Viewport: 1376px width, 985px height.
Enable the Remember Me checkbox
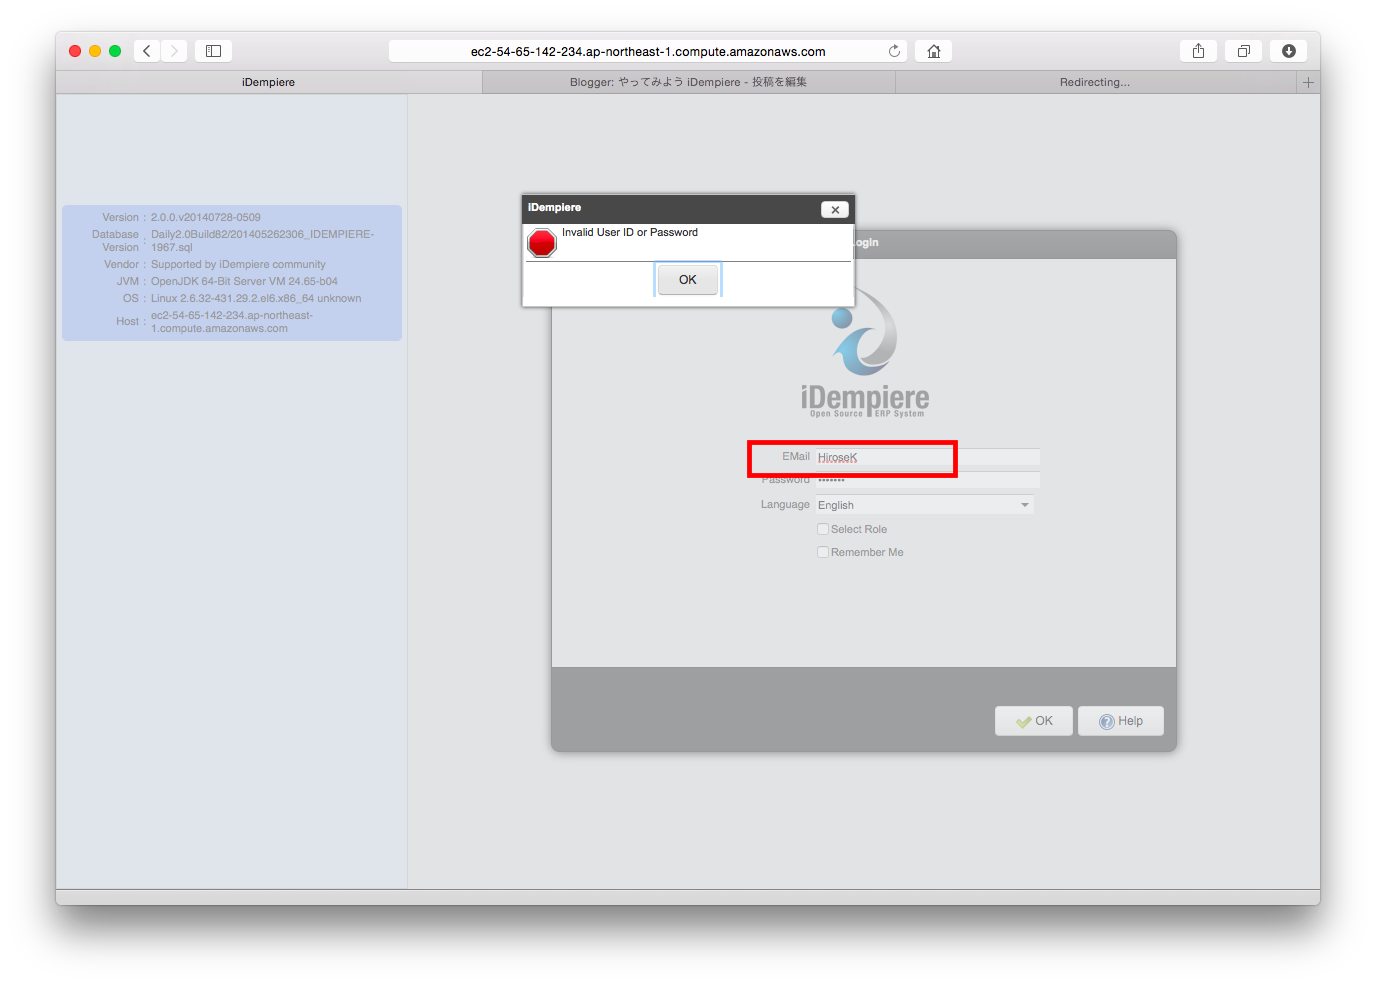click(x=823, y=552)
